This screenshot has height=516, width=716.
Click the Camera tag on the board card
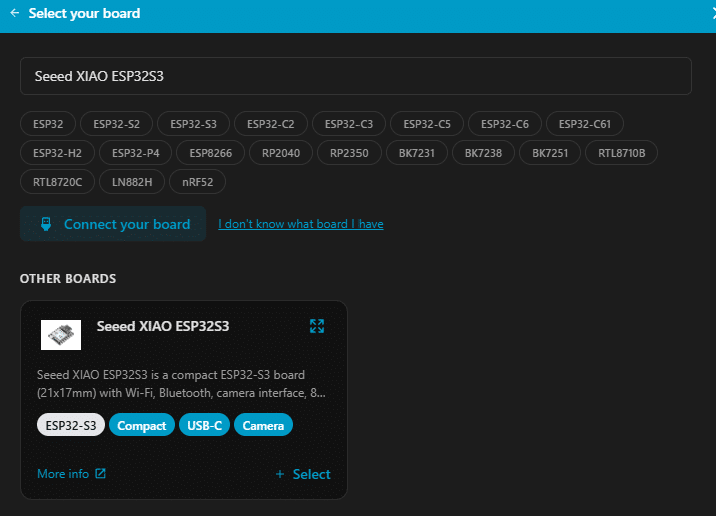263,425
